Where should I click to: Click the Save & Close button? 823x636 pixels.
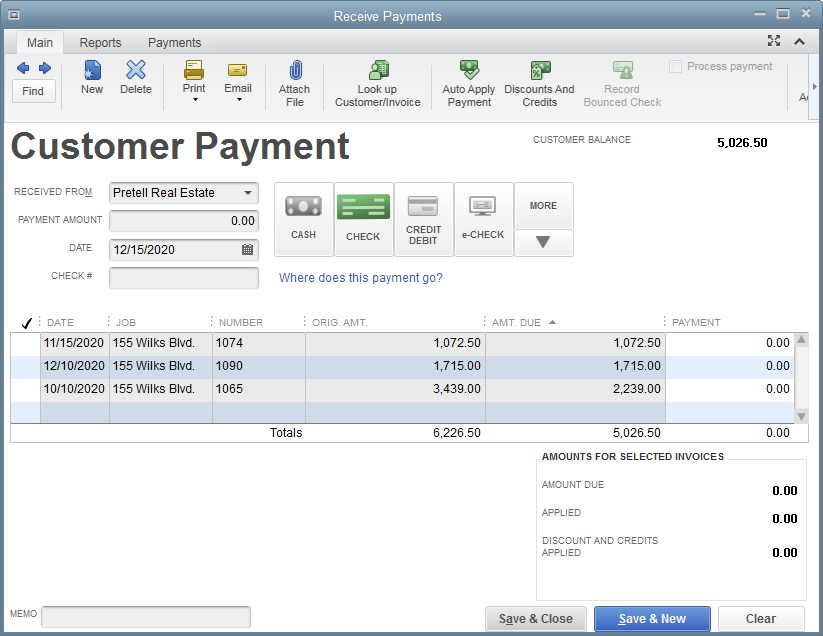pos(535,619)
